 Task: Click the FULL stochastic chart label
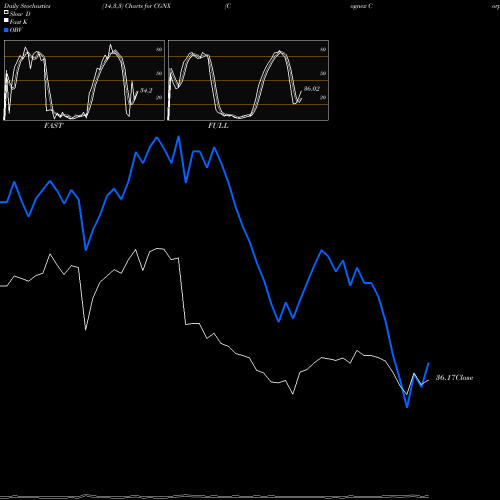[218, 126]
